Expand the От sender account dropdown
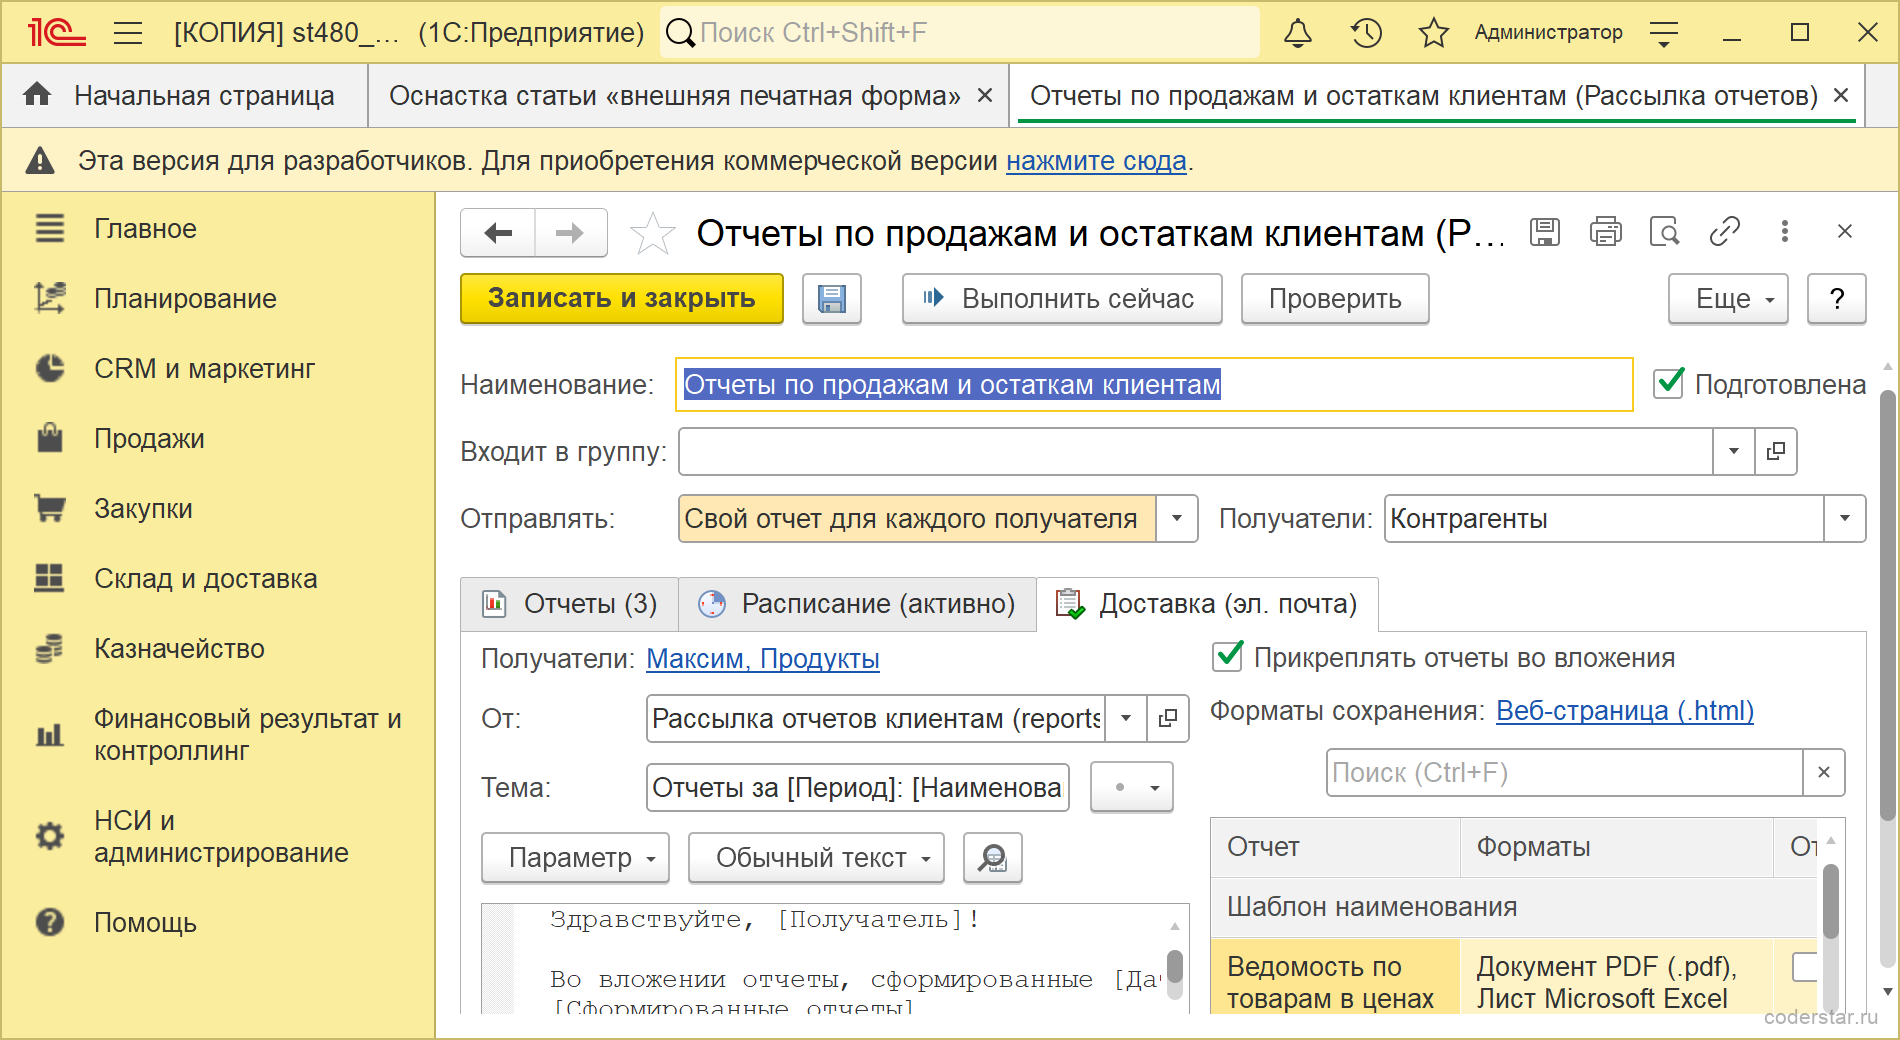This screenshot has height=1040, width=1900. [x=1126, y=718]
